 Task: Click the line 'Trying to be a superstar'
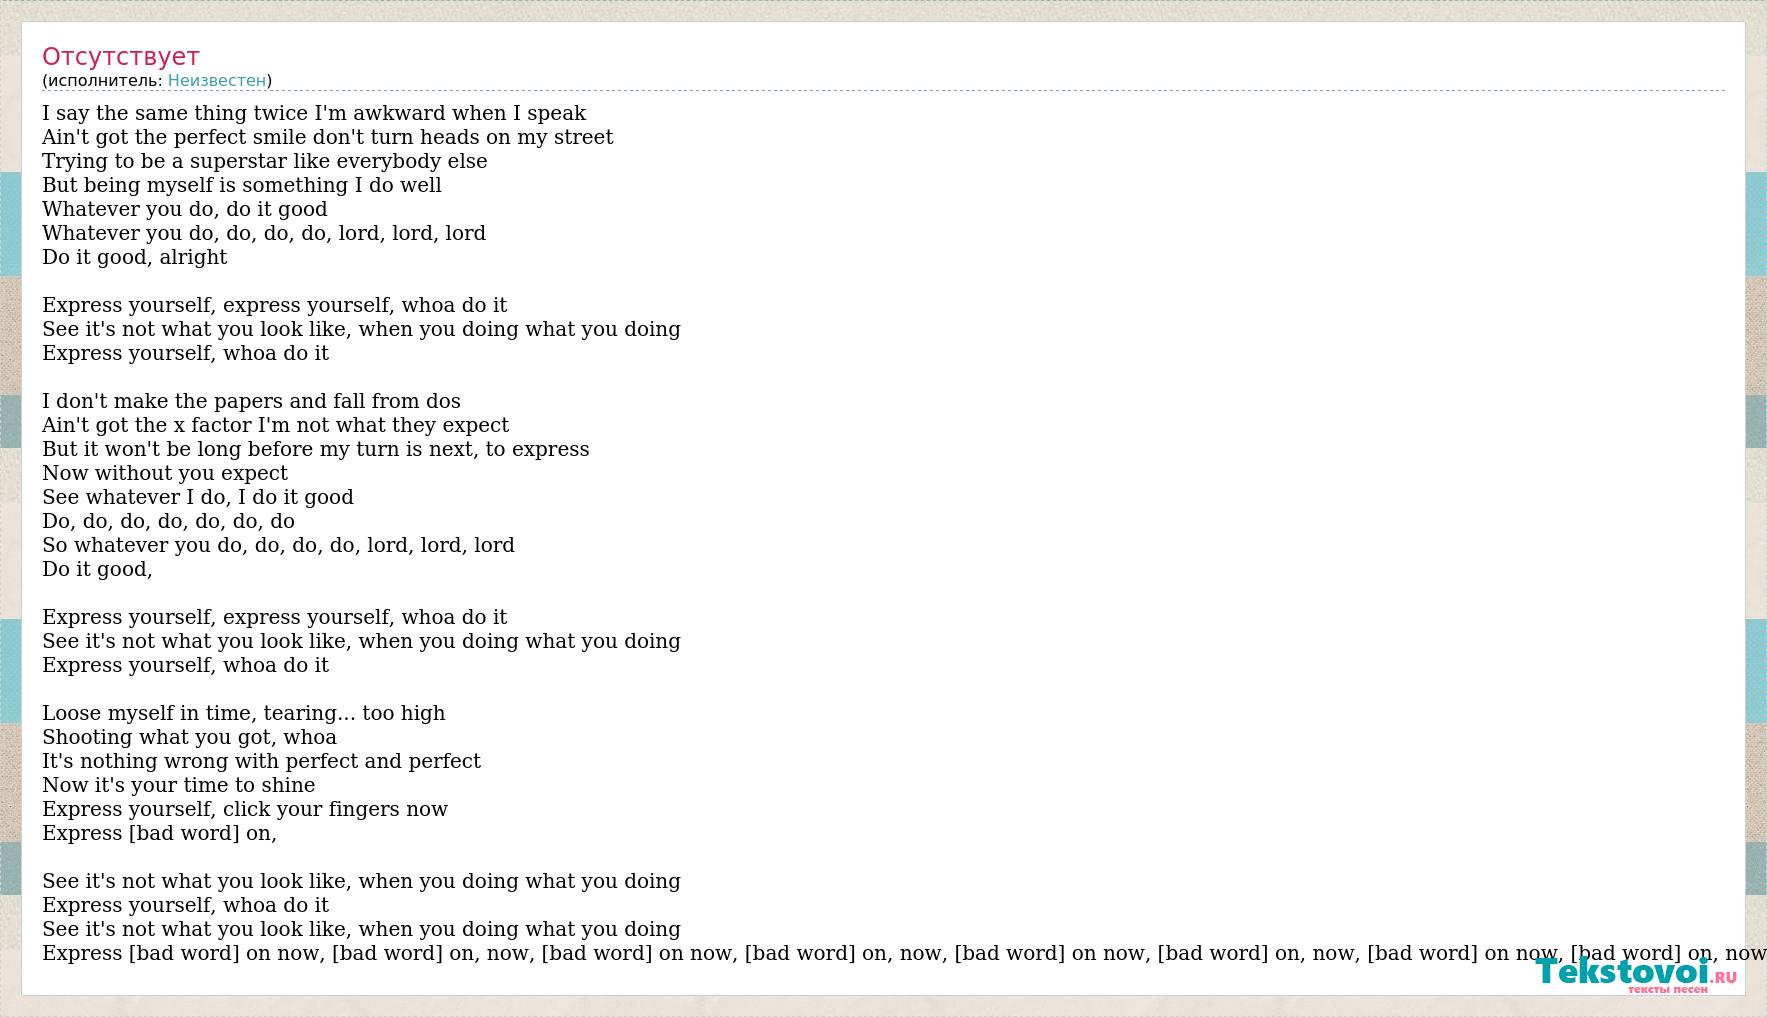265,161
